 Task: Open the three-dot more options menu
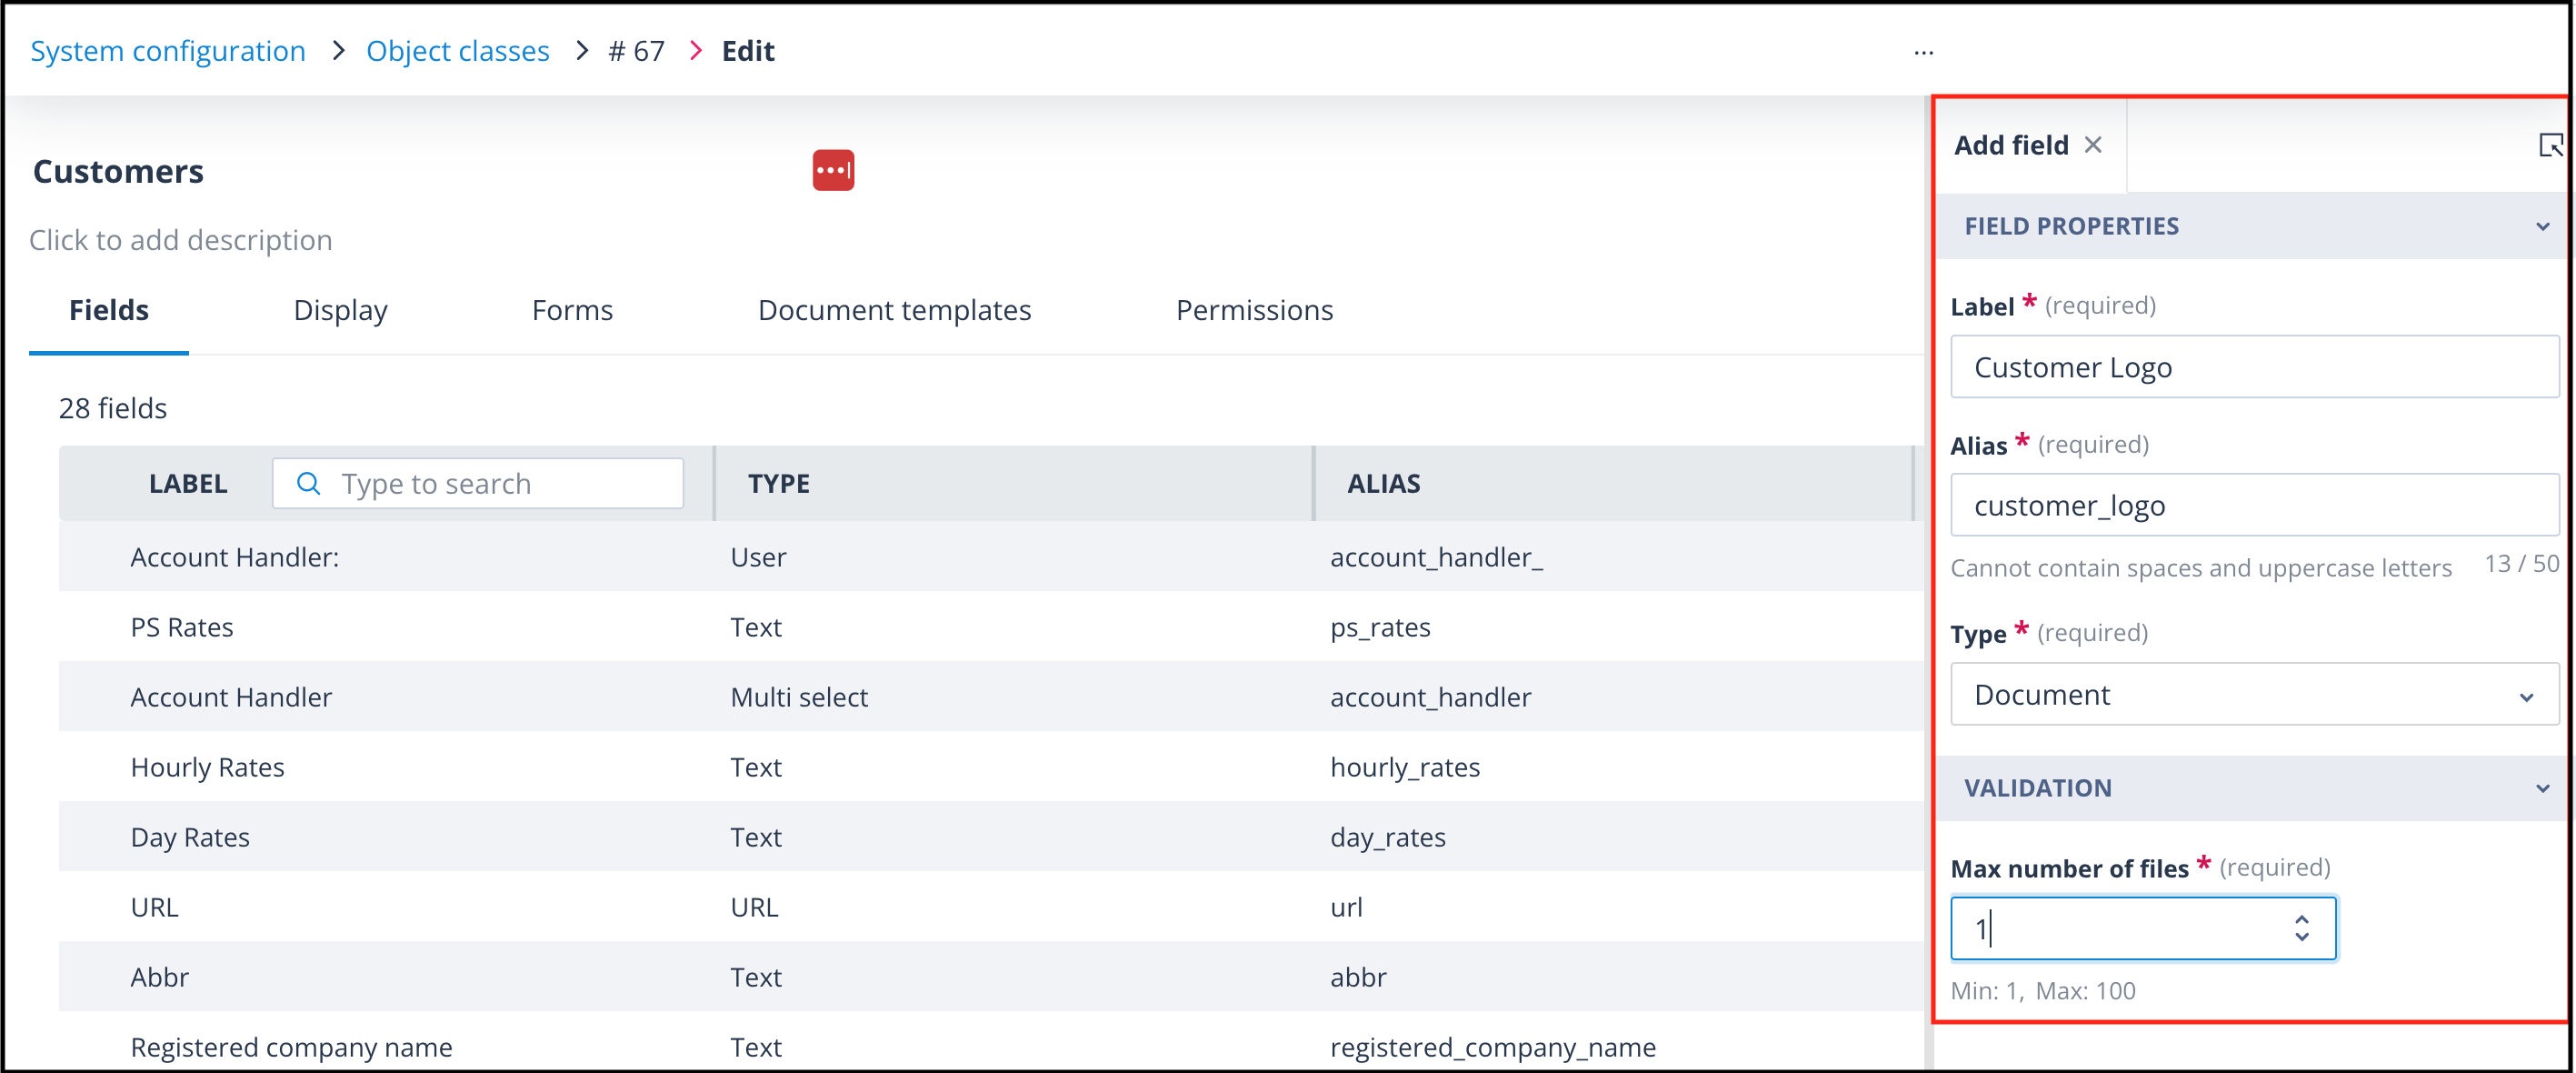click(x=1924, y=52)
